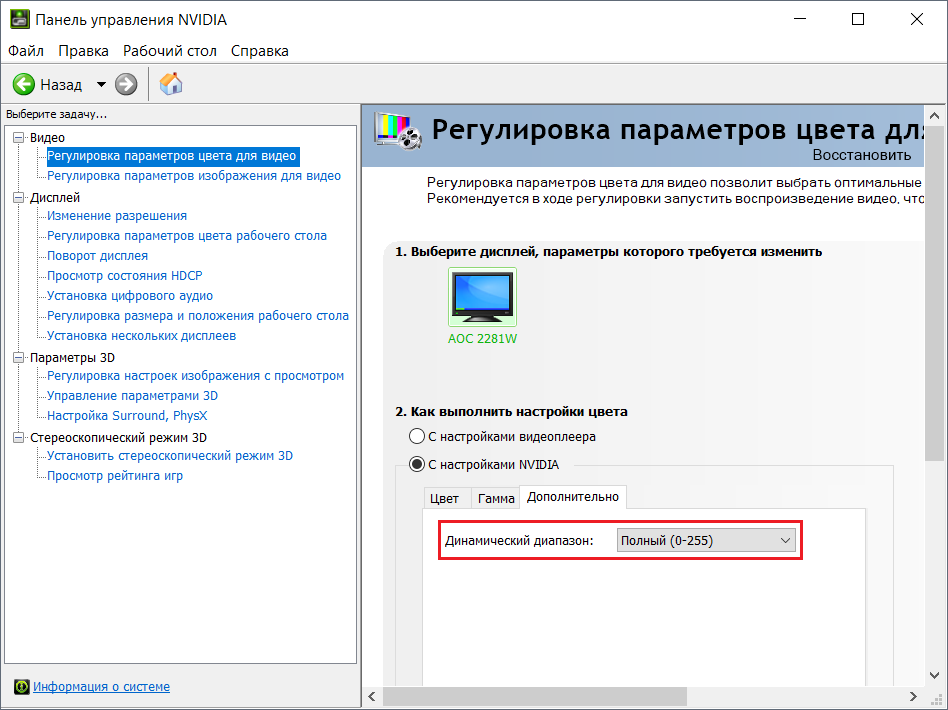Open 'Регулировка размера и положения рабочего стола'
948x710 pixels.
click(x=198, y=315)
